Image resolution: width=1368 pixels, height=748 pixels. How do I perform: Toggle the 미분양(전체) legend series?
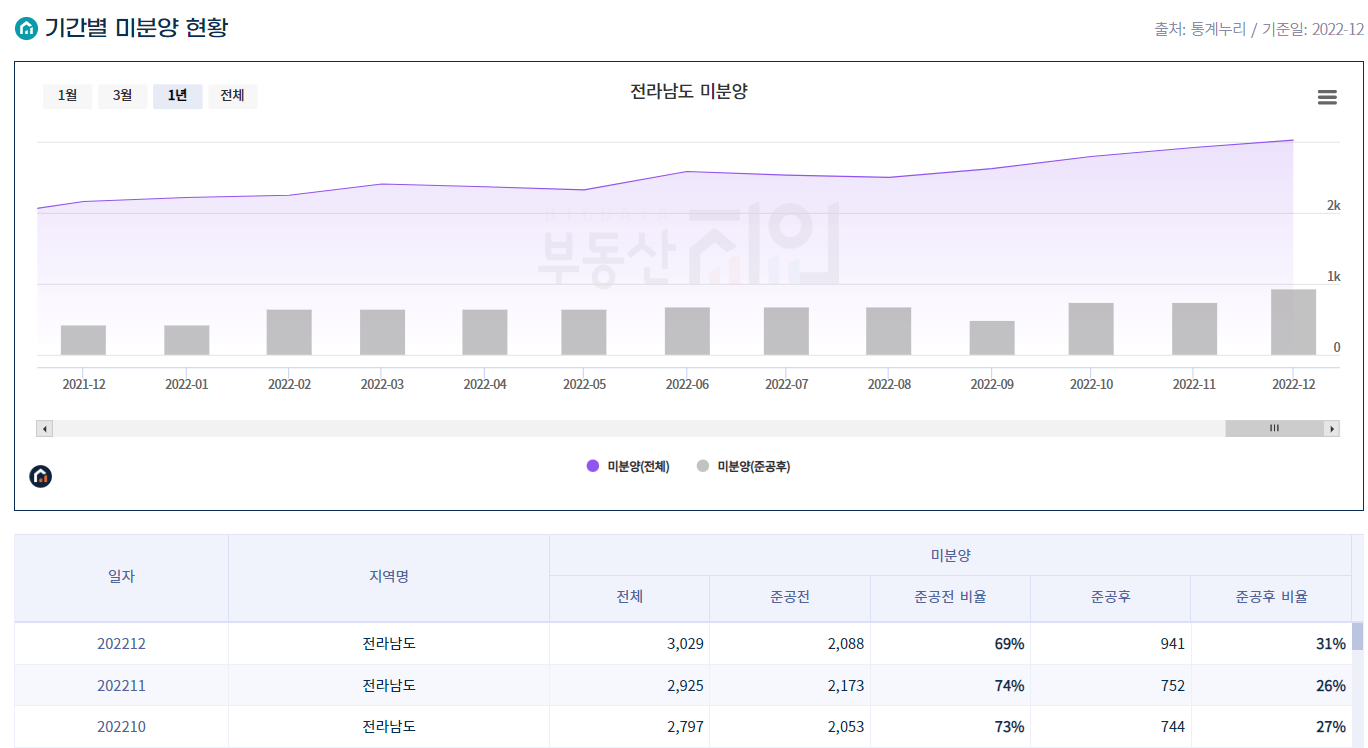[628, 466]
